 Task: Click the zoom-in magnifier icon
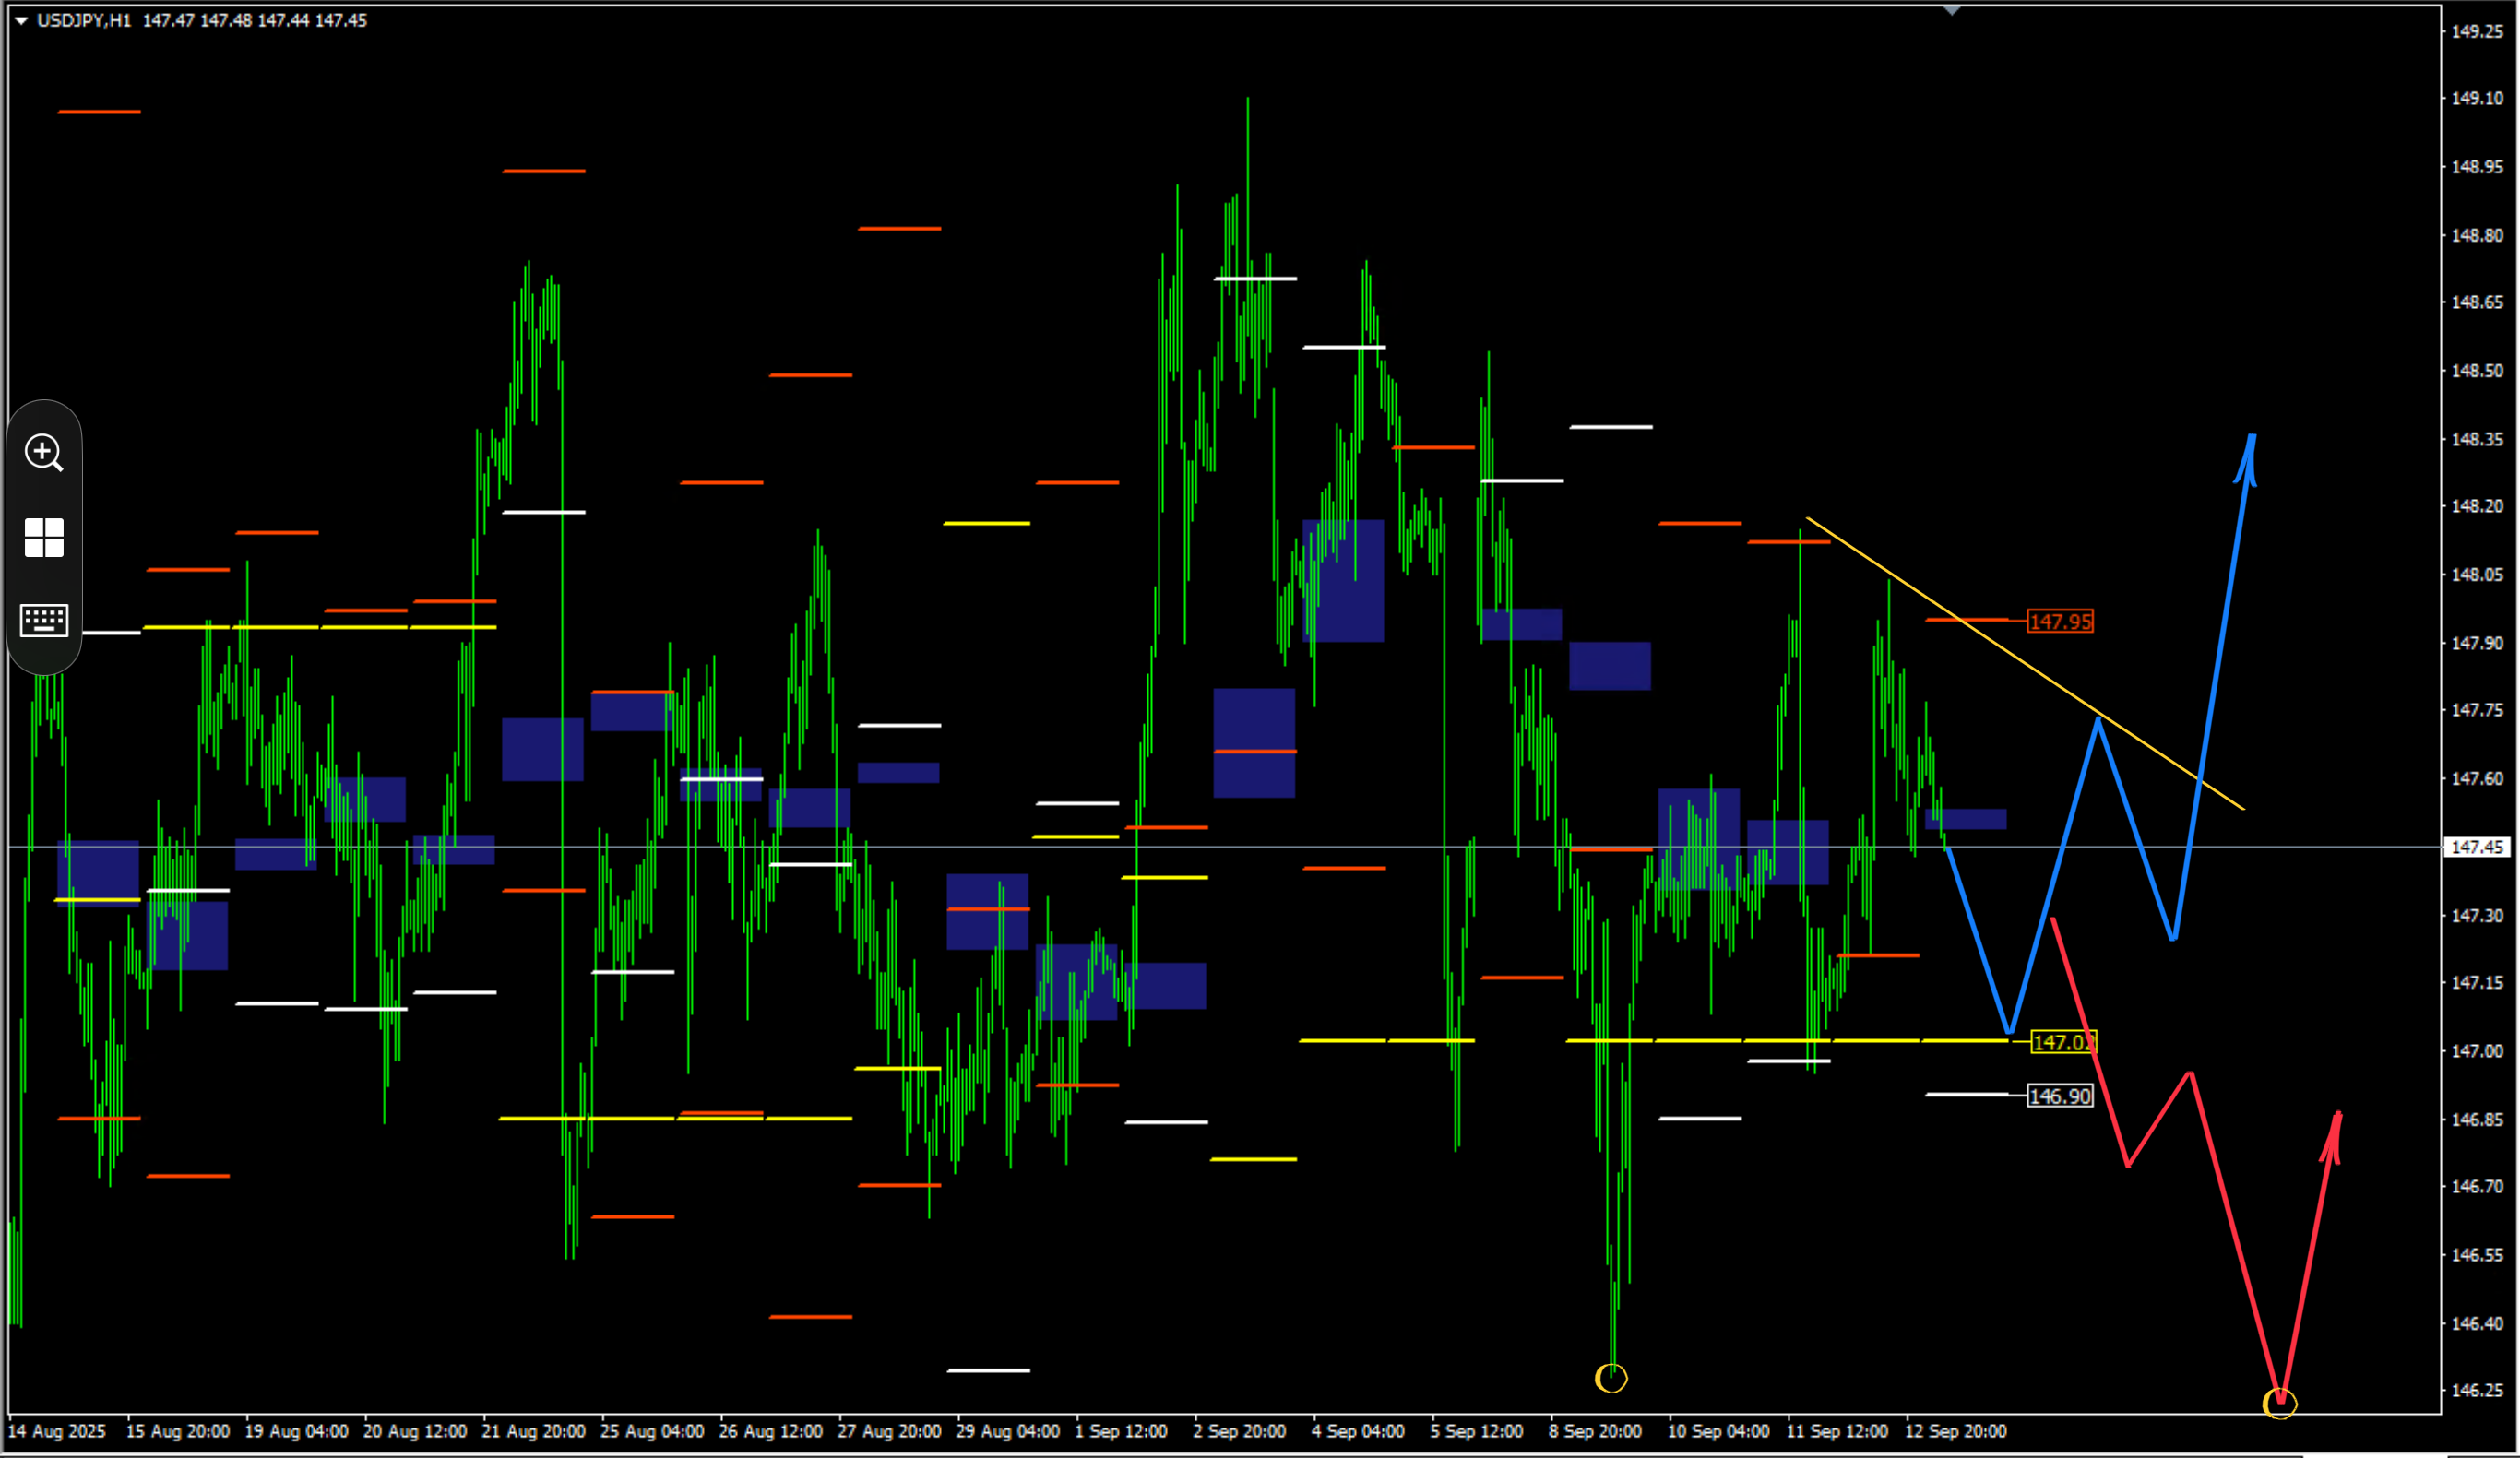[44, 453]
